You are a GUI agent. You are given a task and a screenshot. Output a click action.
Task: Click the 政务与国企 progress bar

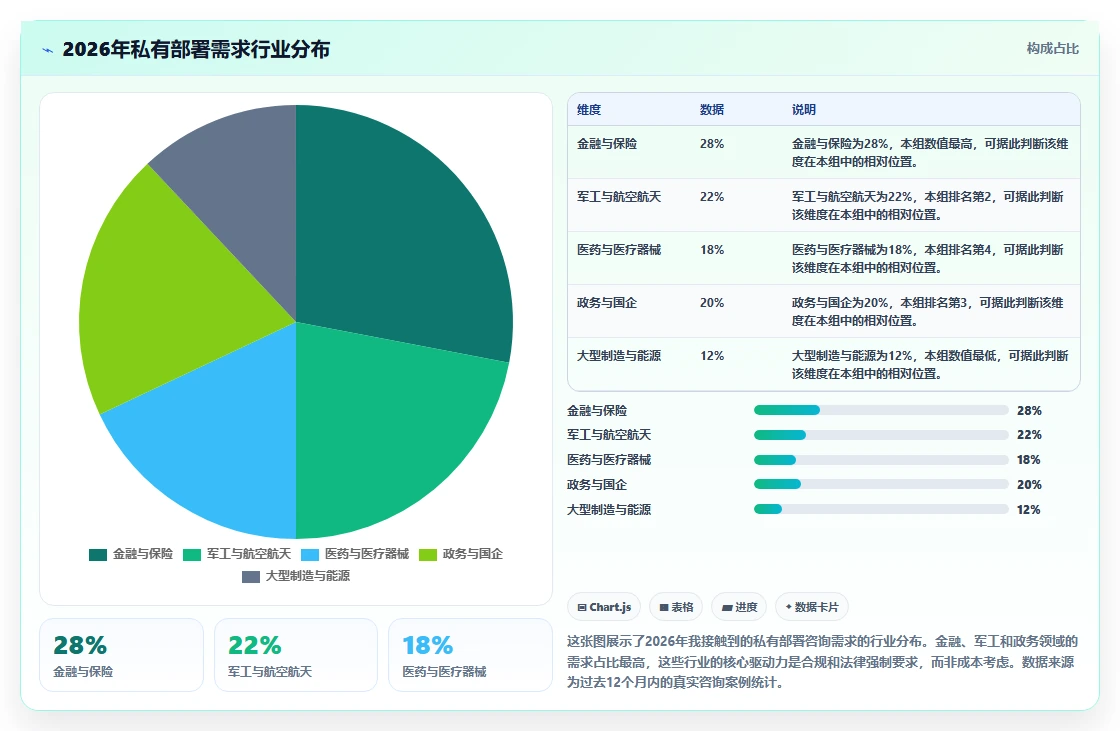pos(881,484)
